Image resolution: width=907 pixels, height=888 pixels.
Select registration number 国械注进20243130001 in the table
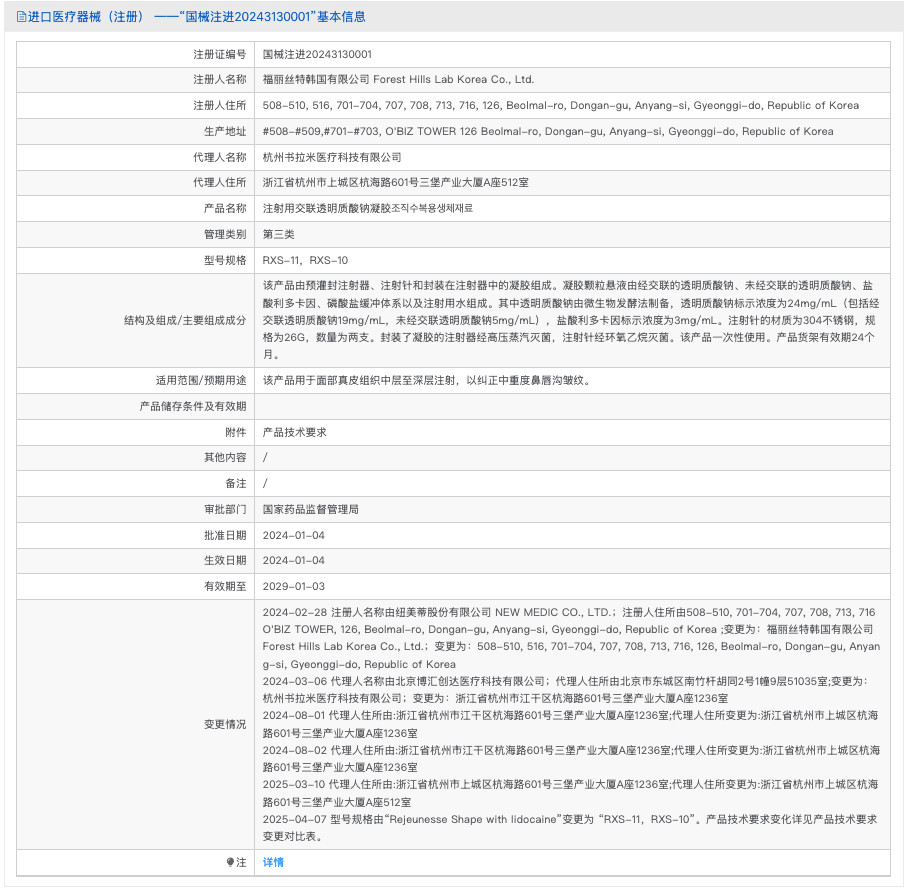(317, 54)
